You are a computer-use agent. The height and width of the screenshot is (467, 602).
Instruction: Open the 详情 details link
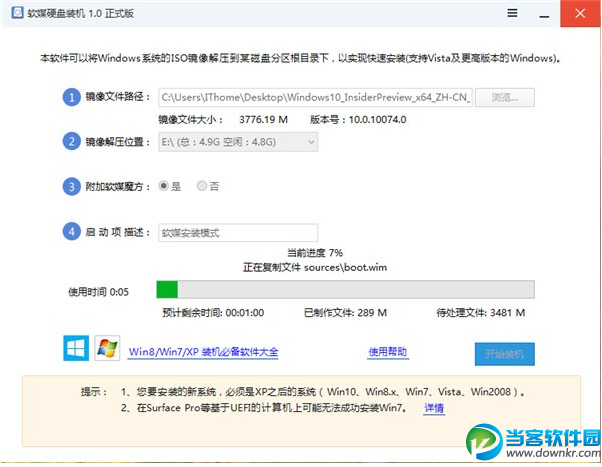point(434,408)
